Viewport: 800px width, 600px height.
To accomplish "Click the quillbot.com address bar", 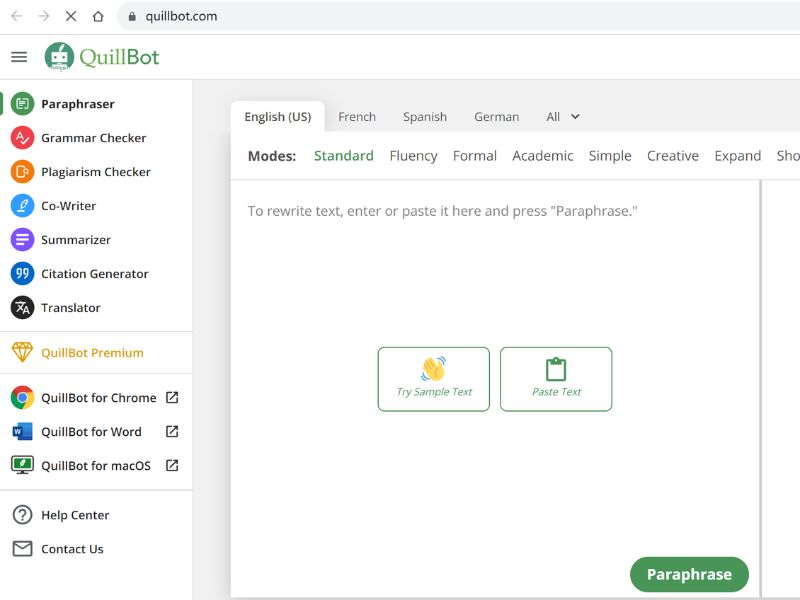I will tap(458, 16).
